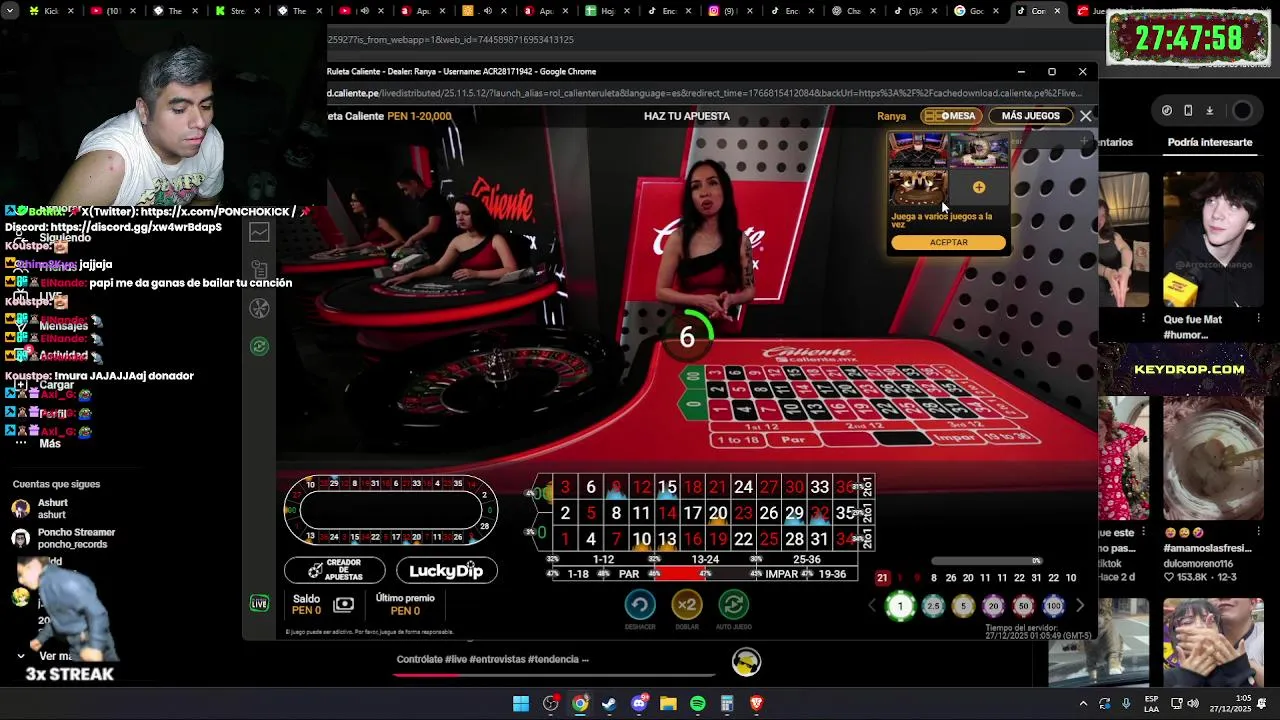Open File Explorer from the taskbar

668,704
